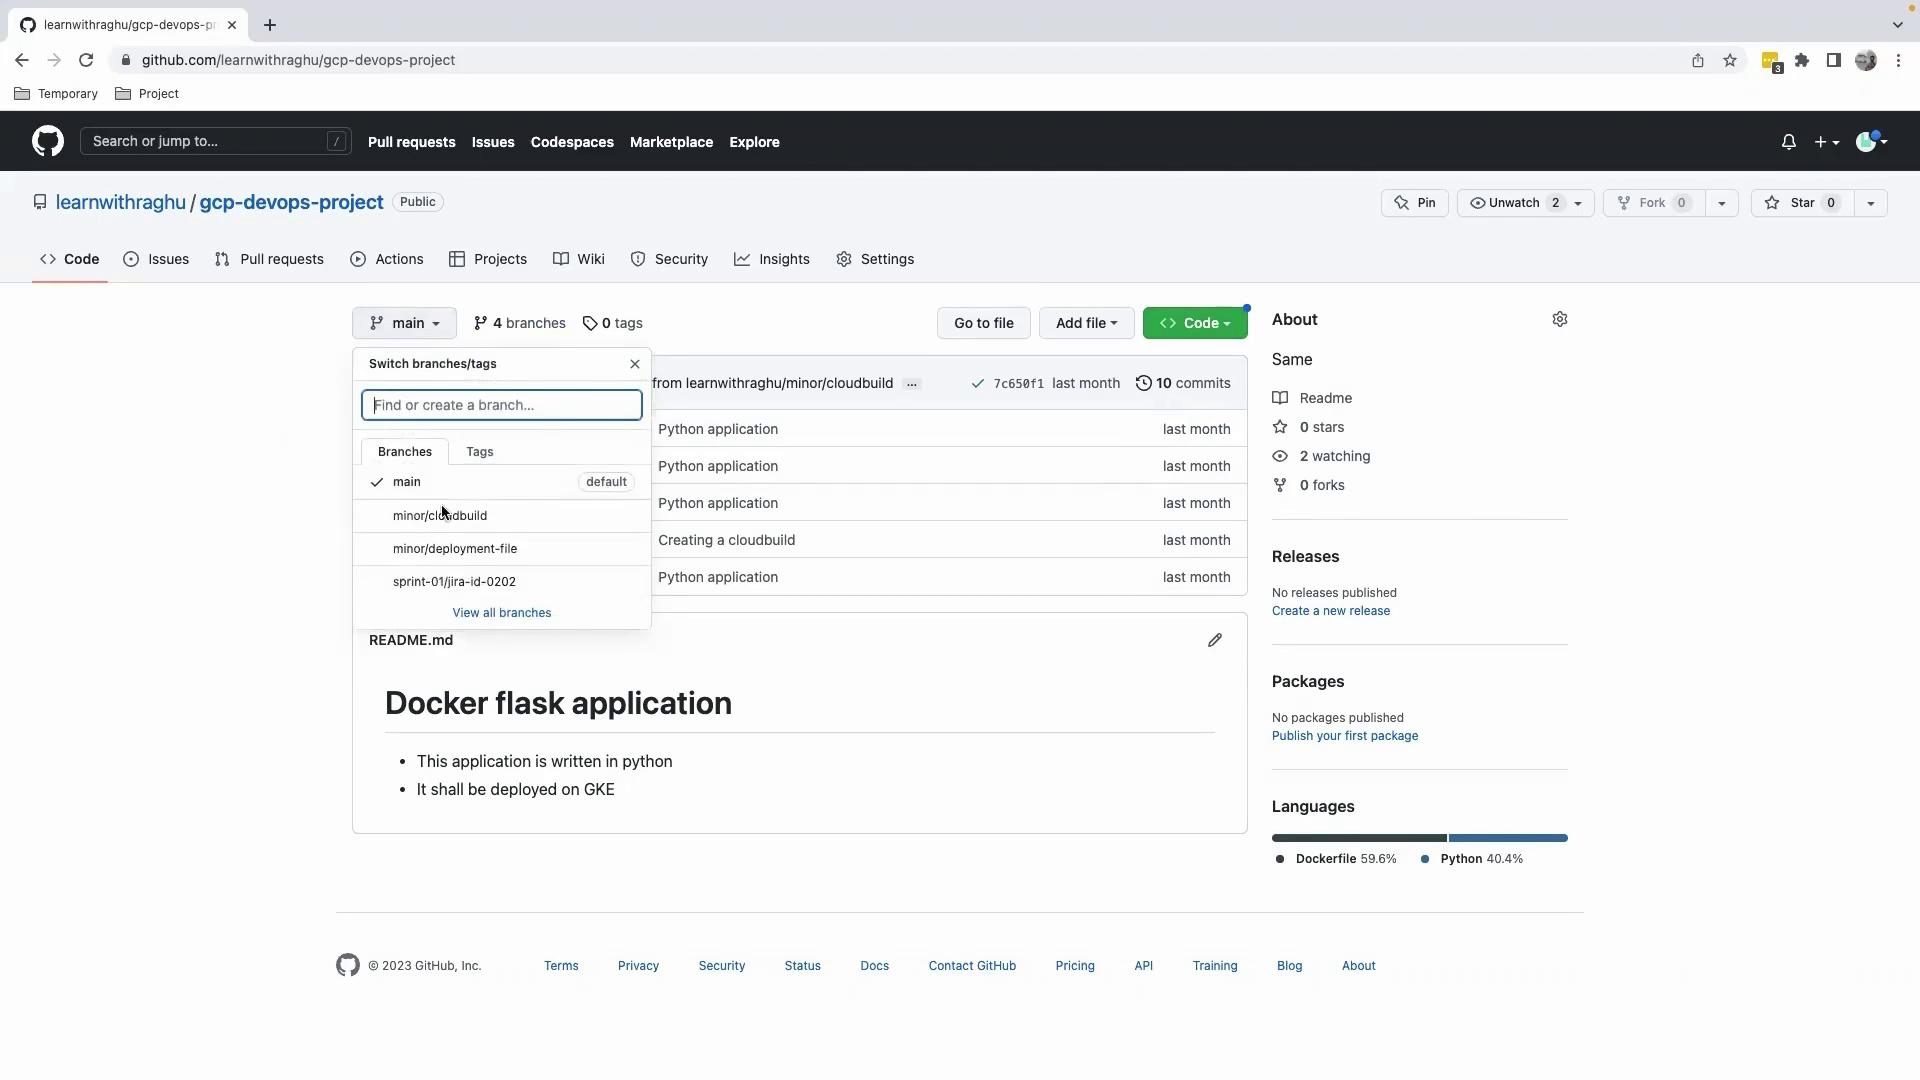This screenshot has width=1920, height=1080.
Task: Edit README with the pencil icon
Action: 1214,640
